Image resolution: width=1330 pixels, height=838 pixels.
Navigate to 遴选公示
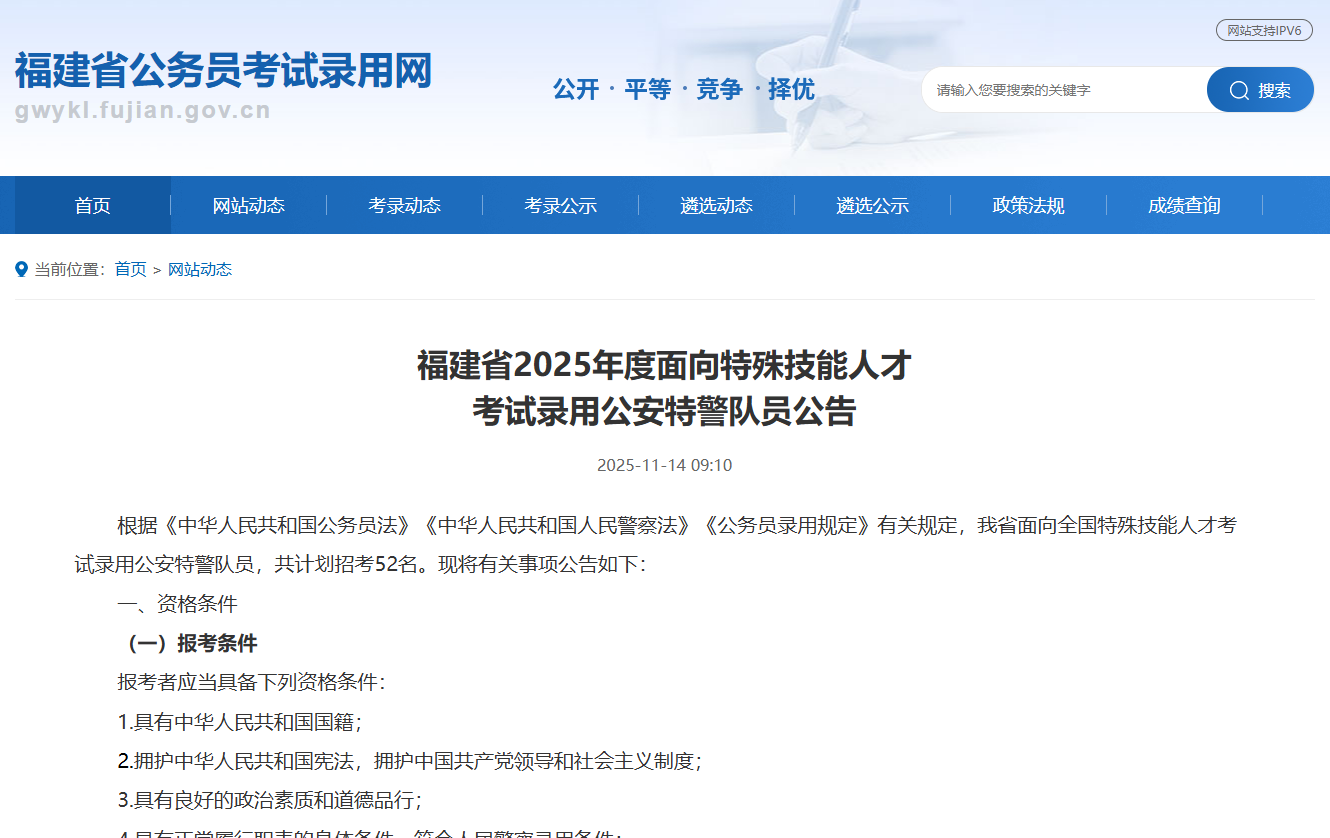[x=872, y=205]
